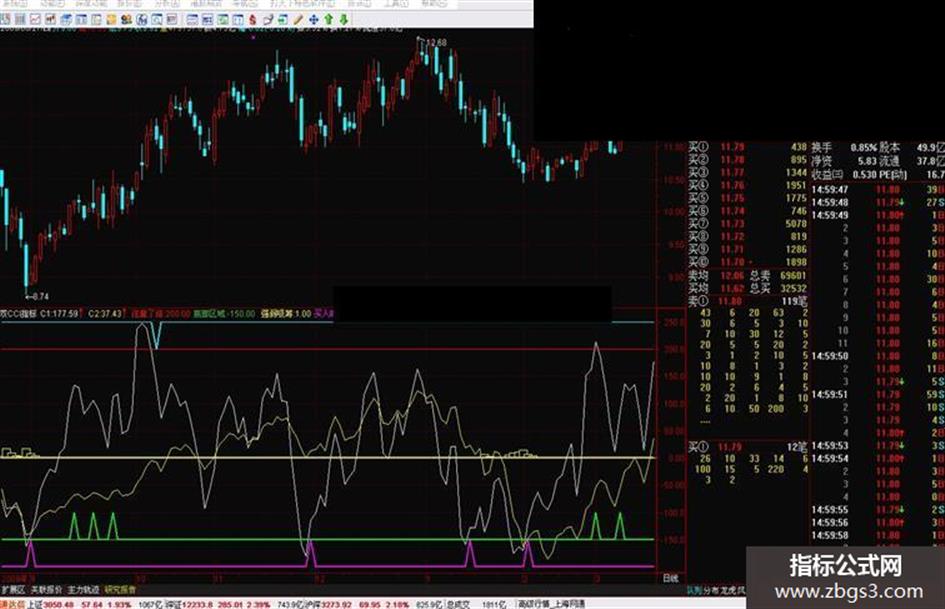Click the 14:59:58 trade tick row
Screen dimensions: 945x609
(x=878, y=535)
